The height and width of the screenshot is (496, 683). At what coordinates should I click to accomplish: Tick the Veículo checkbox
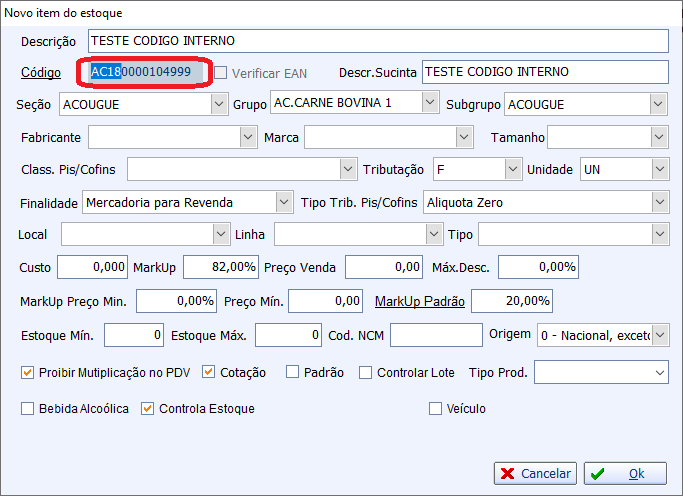tap(435, 408)
